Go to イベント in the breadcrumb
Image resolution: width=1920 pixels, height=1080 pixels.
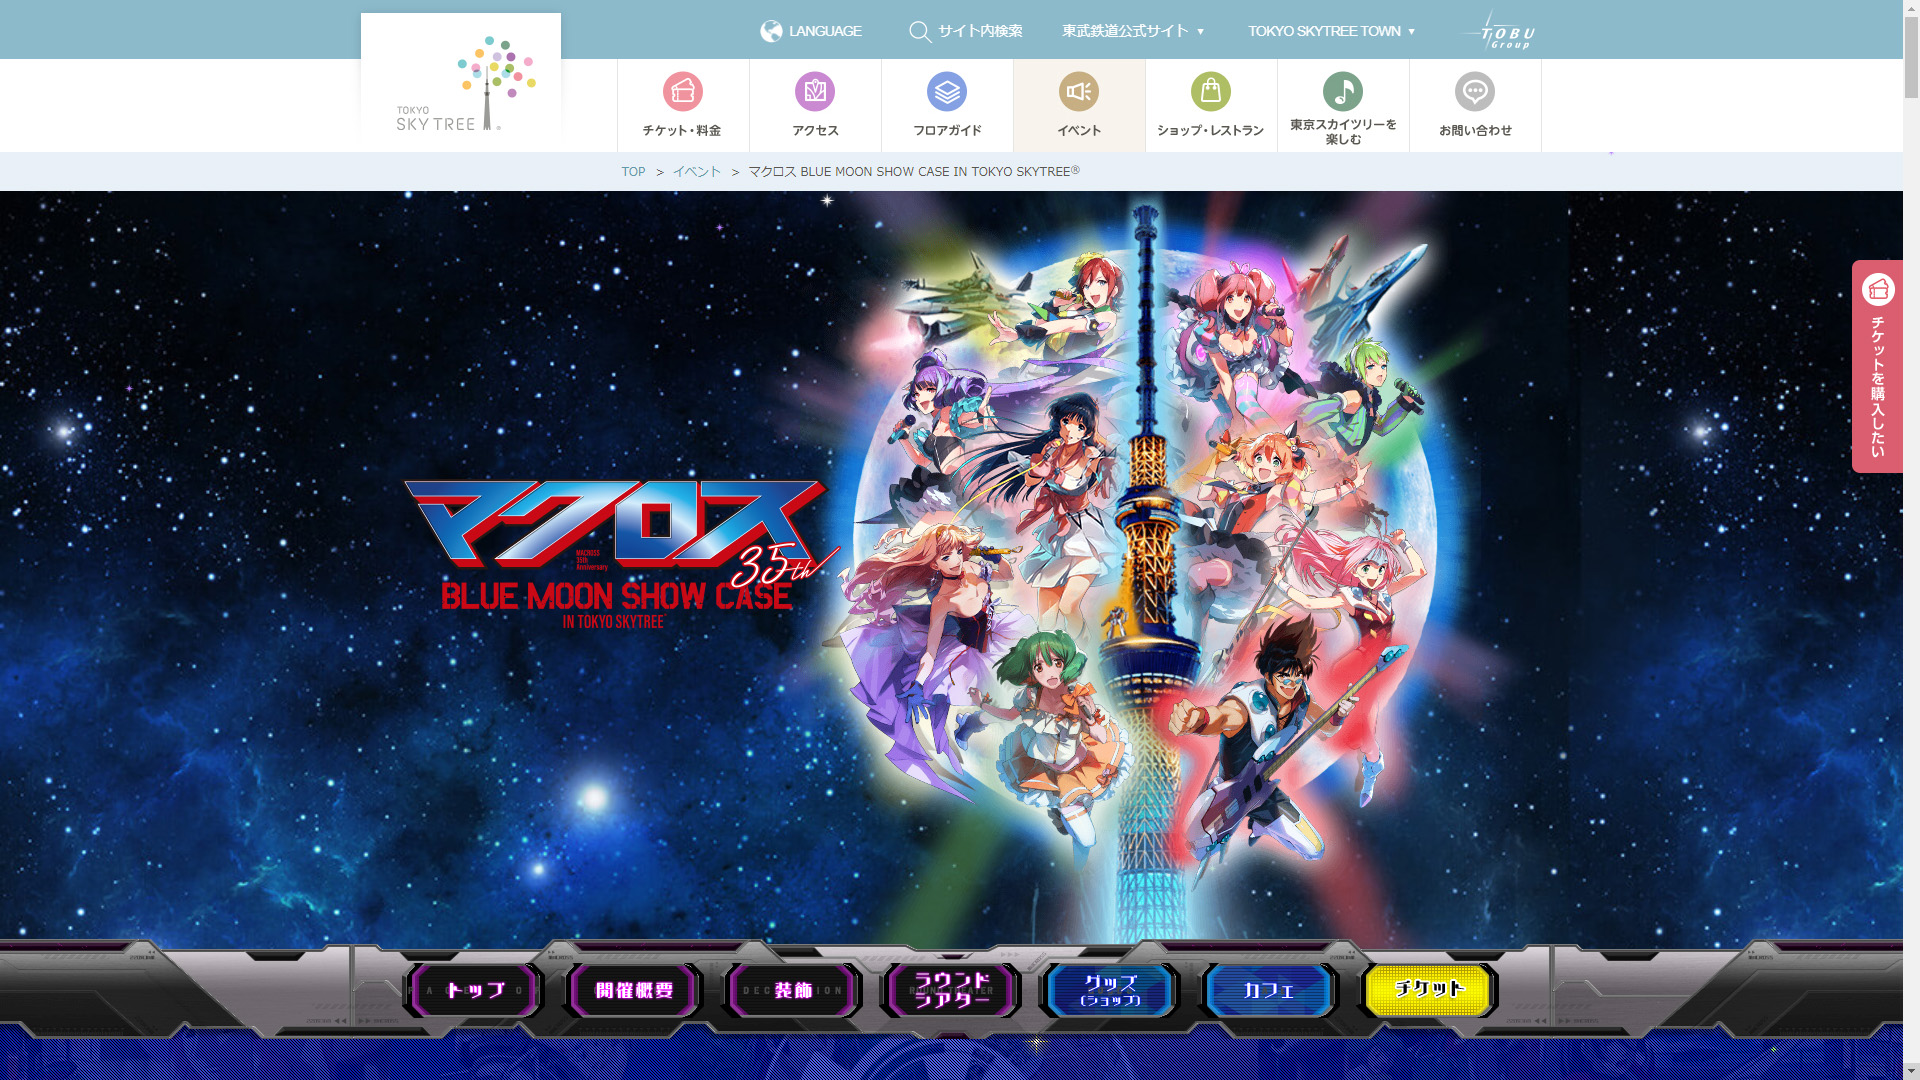click(696, 172)
